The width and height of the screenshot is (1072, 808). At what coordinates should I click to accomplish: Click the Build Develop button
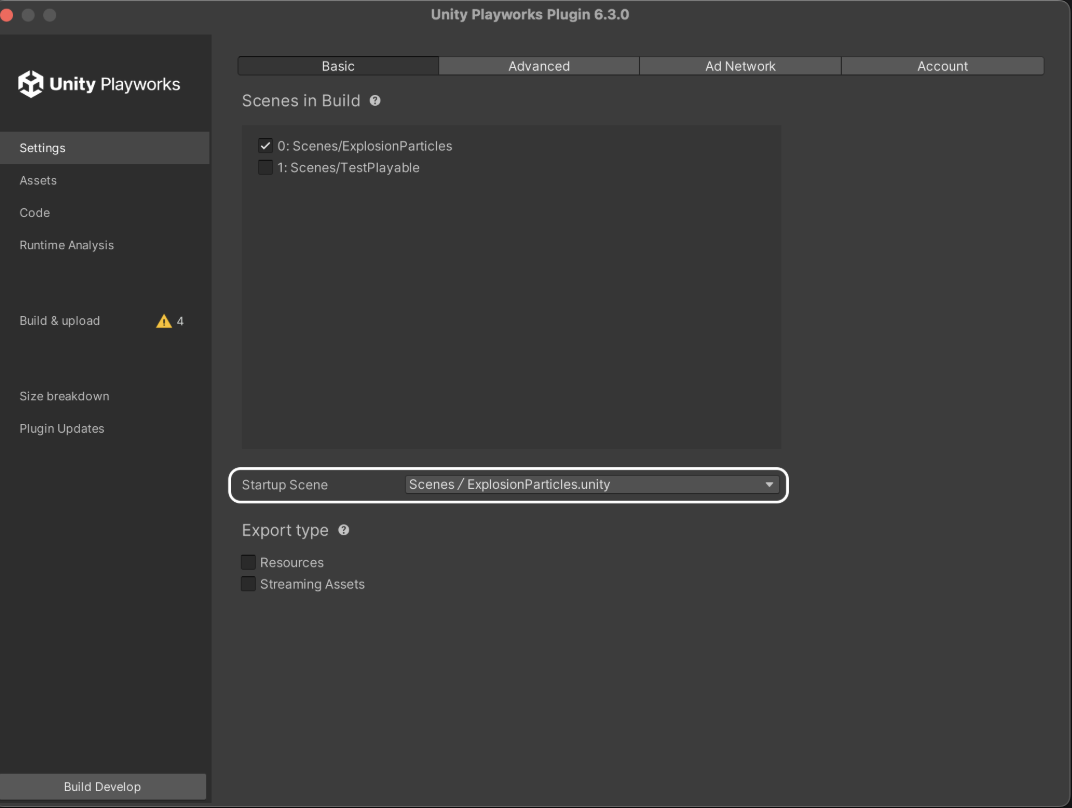(x=103, y=786)
